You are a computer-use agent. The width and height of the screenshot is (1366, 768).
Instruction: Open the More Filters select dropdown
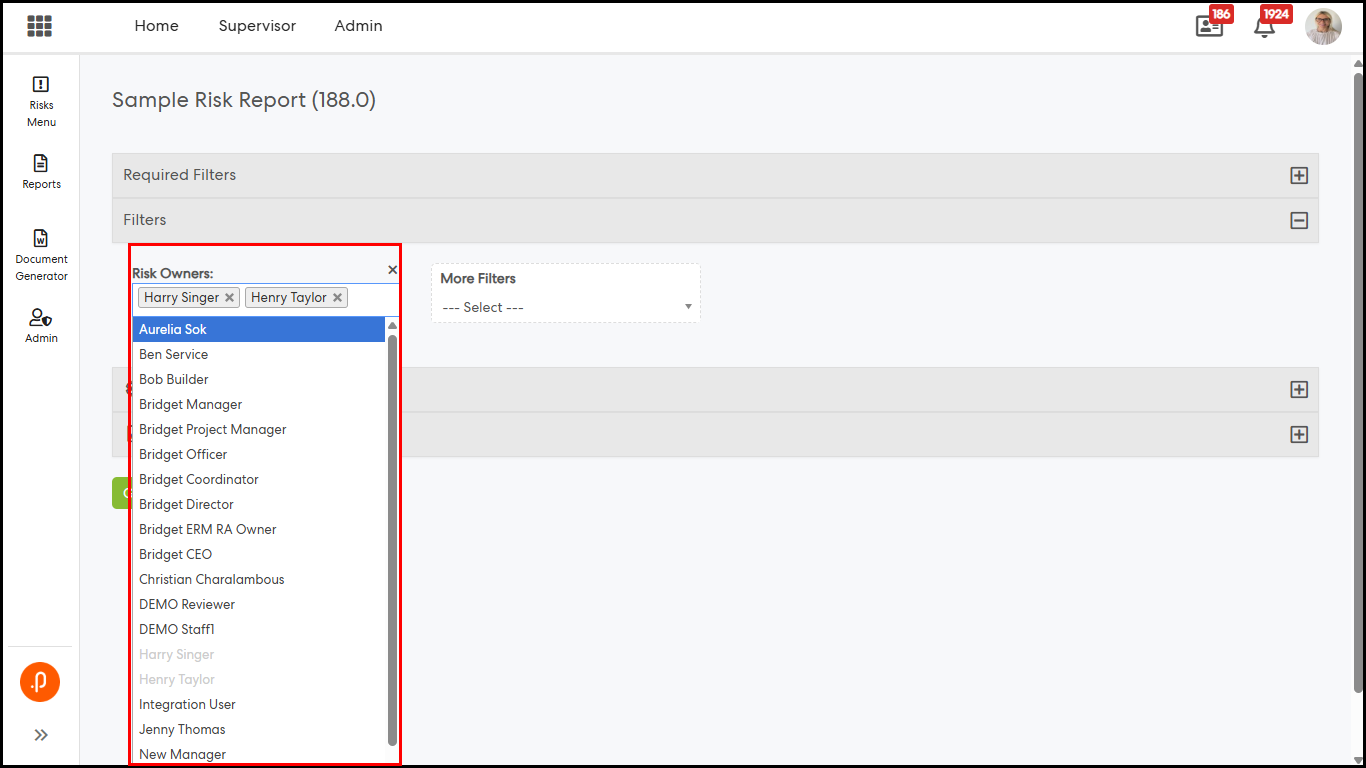point(566,307)
